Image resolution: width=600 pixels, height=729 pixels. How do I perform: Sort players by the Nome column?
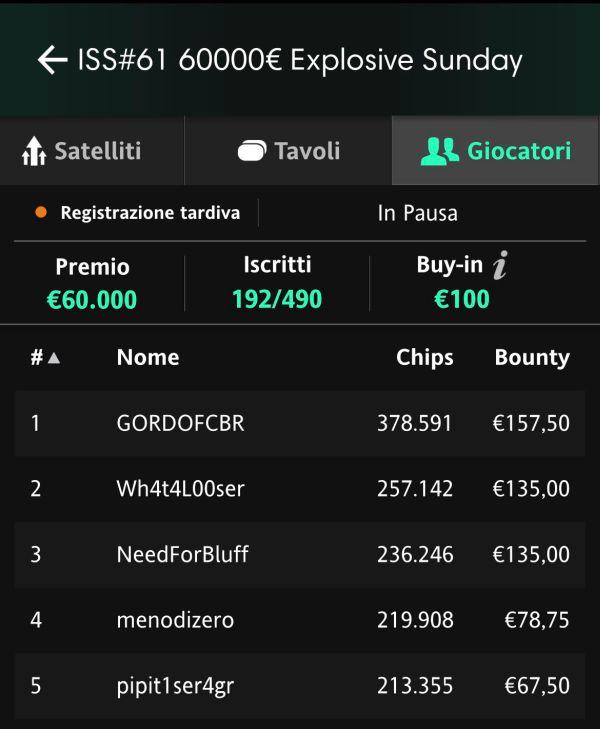[148, 357]
